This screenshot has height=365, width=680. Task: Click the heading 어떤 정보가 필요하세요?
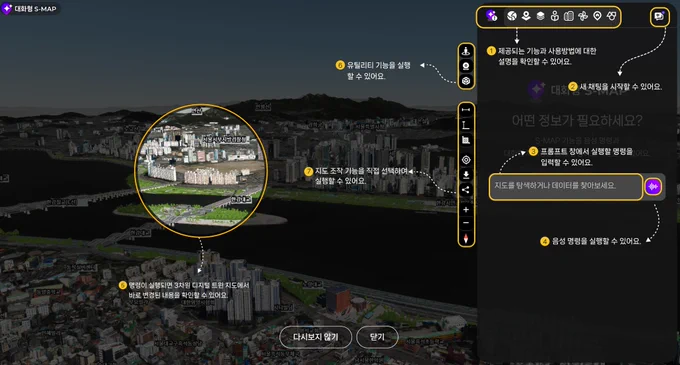pos(577,120)
